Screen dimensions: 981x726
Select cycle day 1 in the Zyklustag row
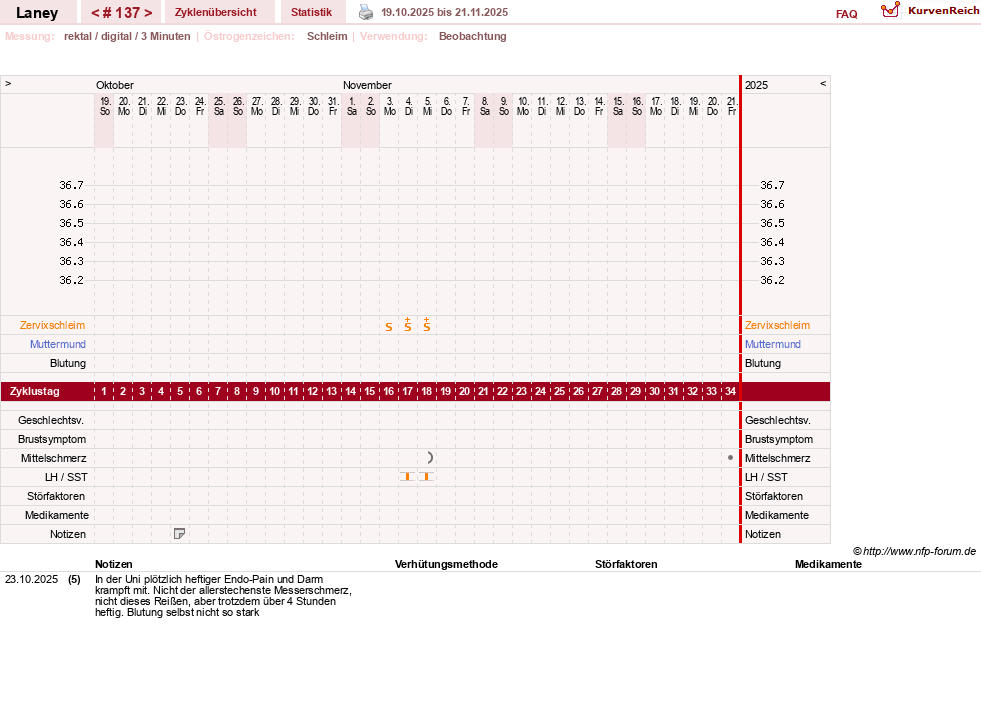coord(104,391)
